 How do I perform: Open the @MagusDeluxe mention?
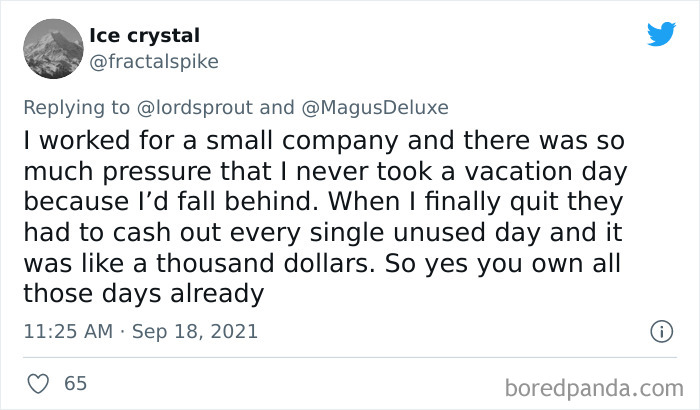[x=375, y=108]
